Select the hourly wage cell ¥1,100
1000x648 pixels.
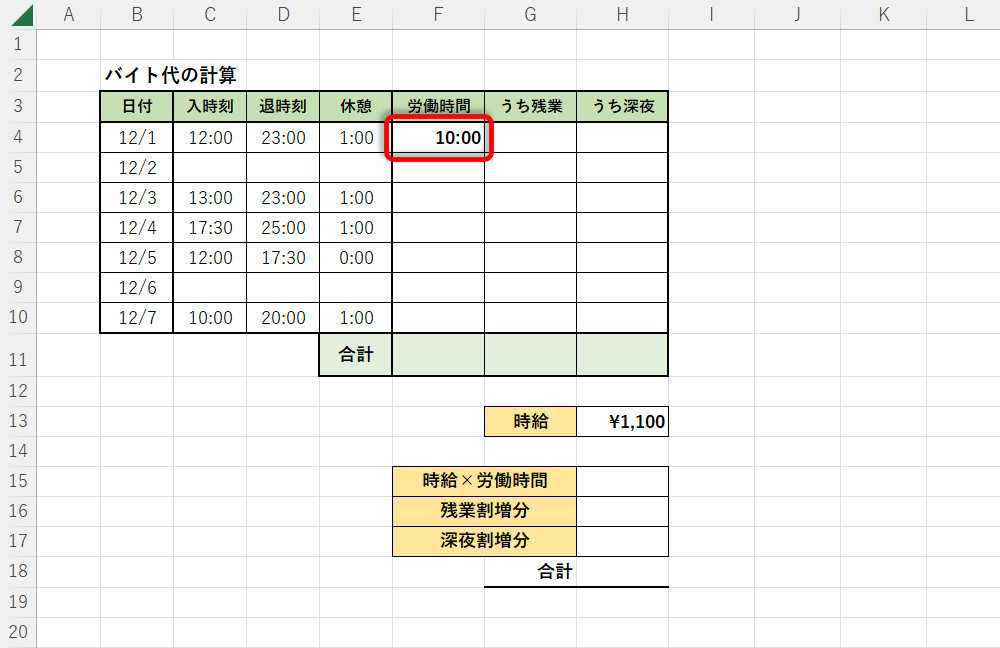tap(622, 422)
